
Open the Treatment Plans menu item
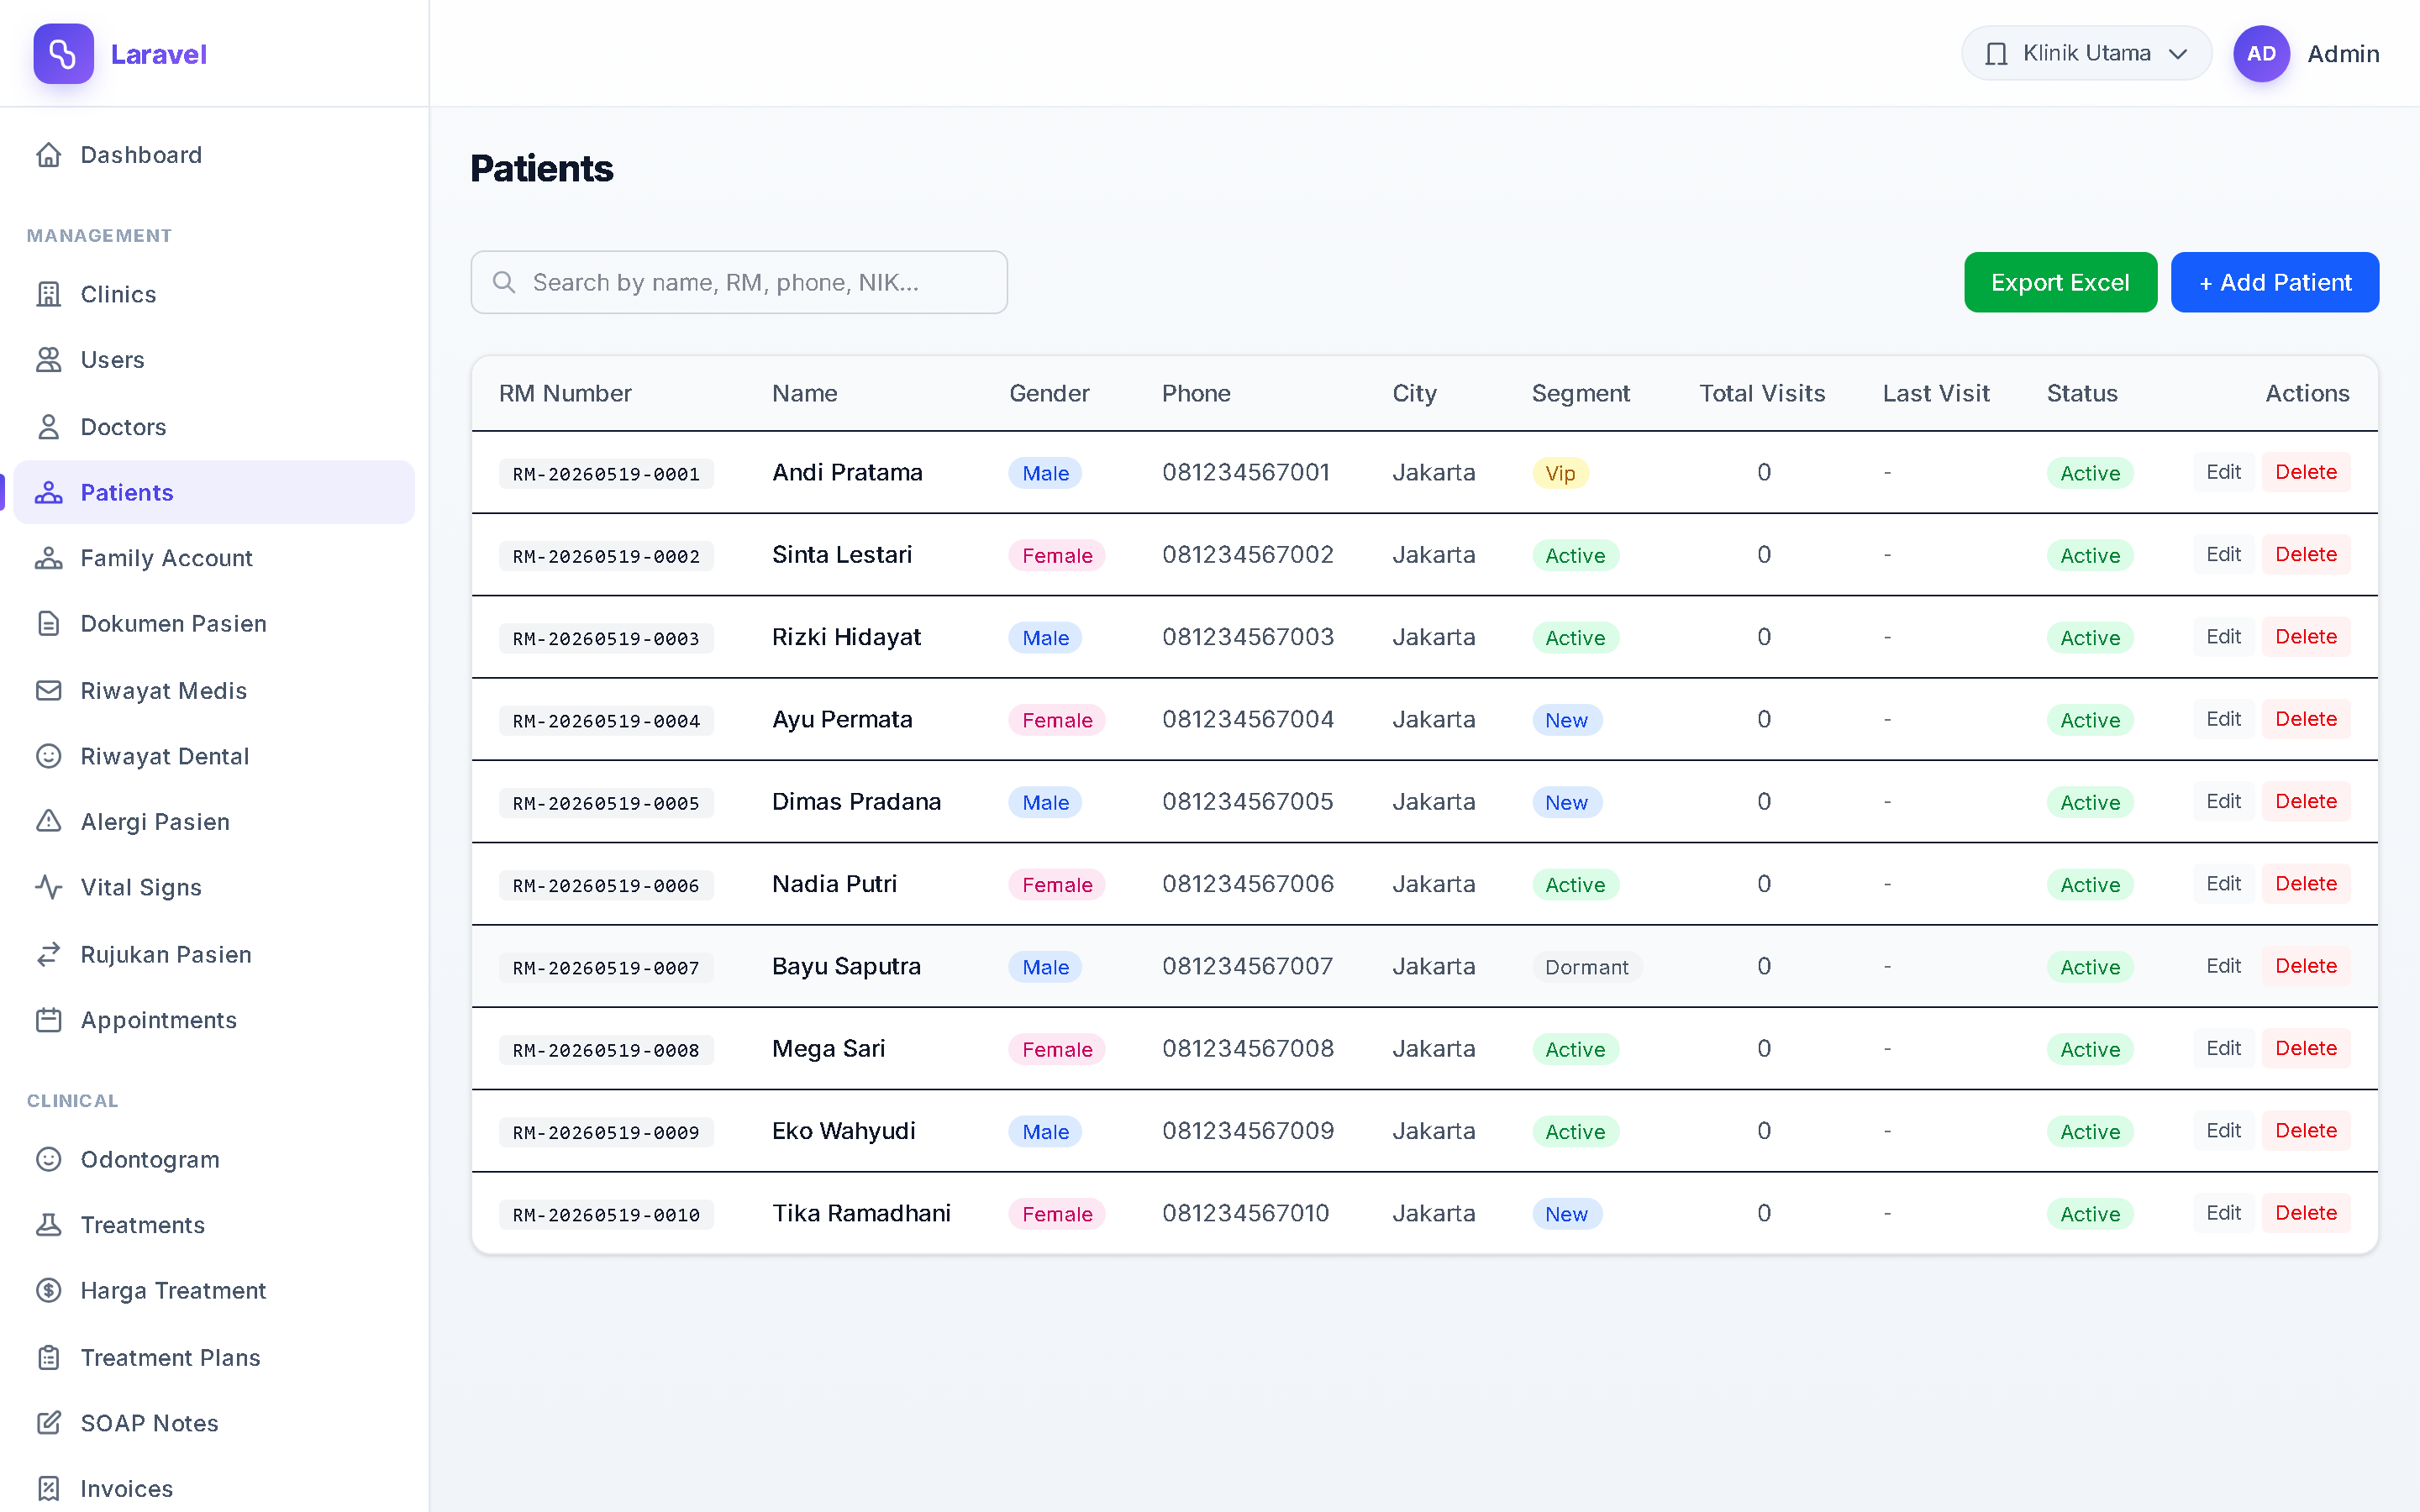214,1357
